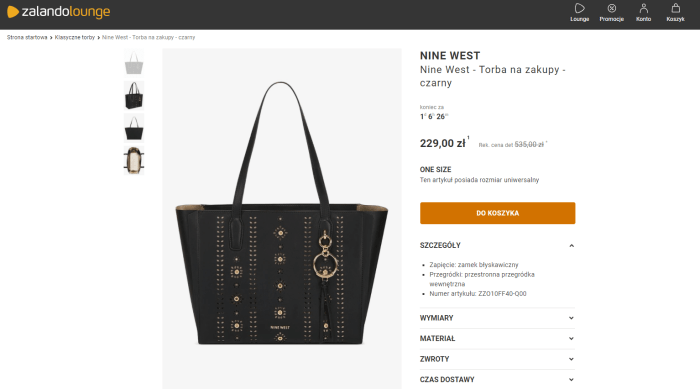
Task: Go to Strona startowa breadcrumb
Action: pos(27,38)
